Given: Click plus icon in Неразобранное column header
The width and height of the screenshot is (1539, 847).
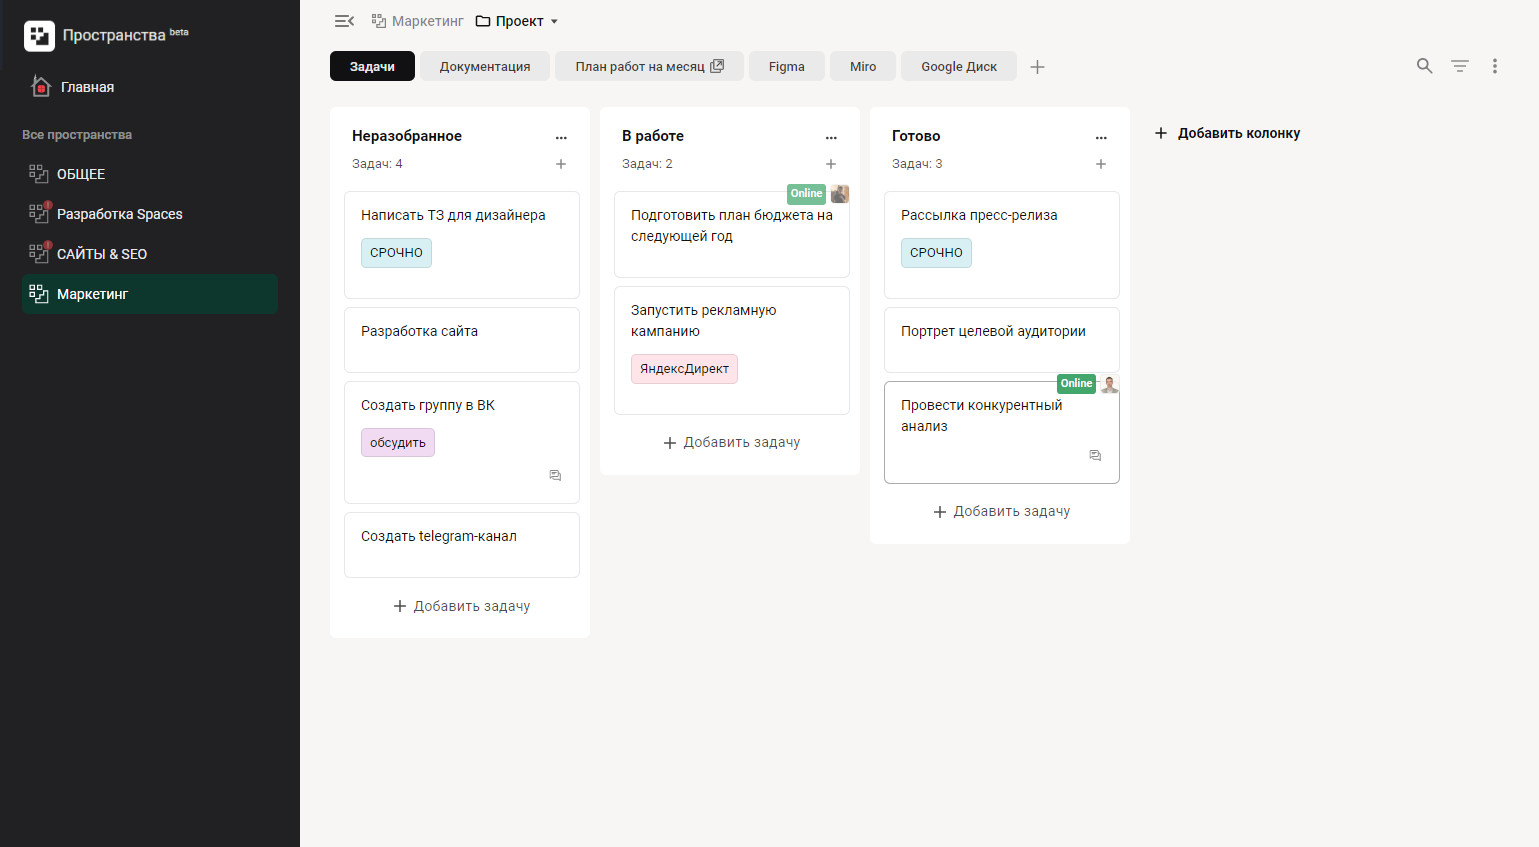Looking at the screenshot, I should [x=561, y=164].
